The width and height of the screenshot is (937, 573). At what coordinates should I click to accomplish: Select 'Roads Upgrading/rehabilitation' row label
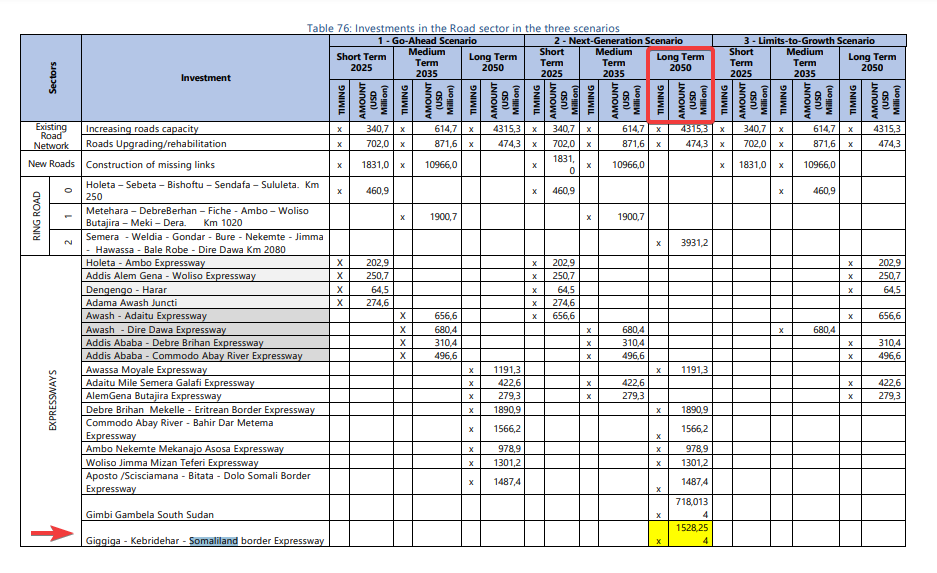click(156, 143)
